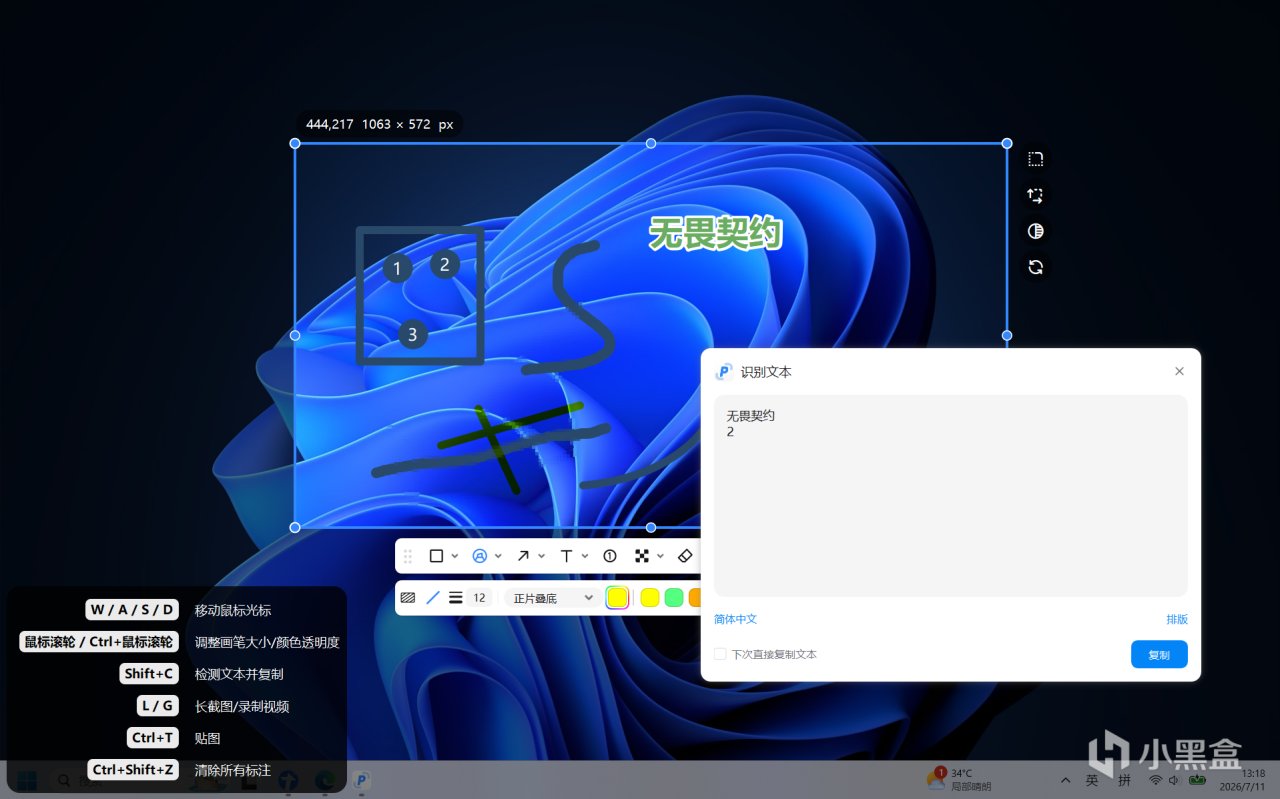Click the 调整画笔大小/颜色透明度 hint text
The height and width of the screenshot is (799, 1280).
(267, 642)
